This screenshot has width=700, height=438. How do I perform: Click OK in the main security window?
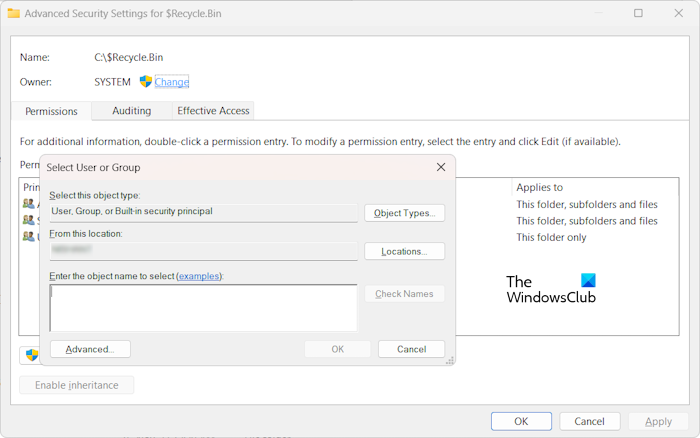click(520, 421)
